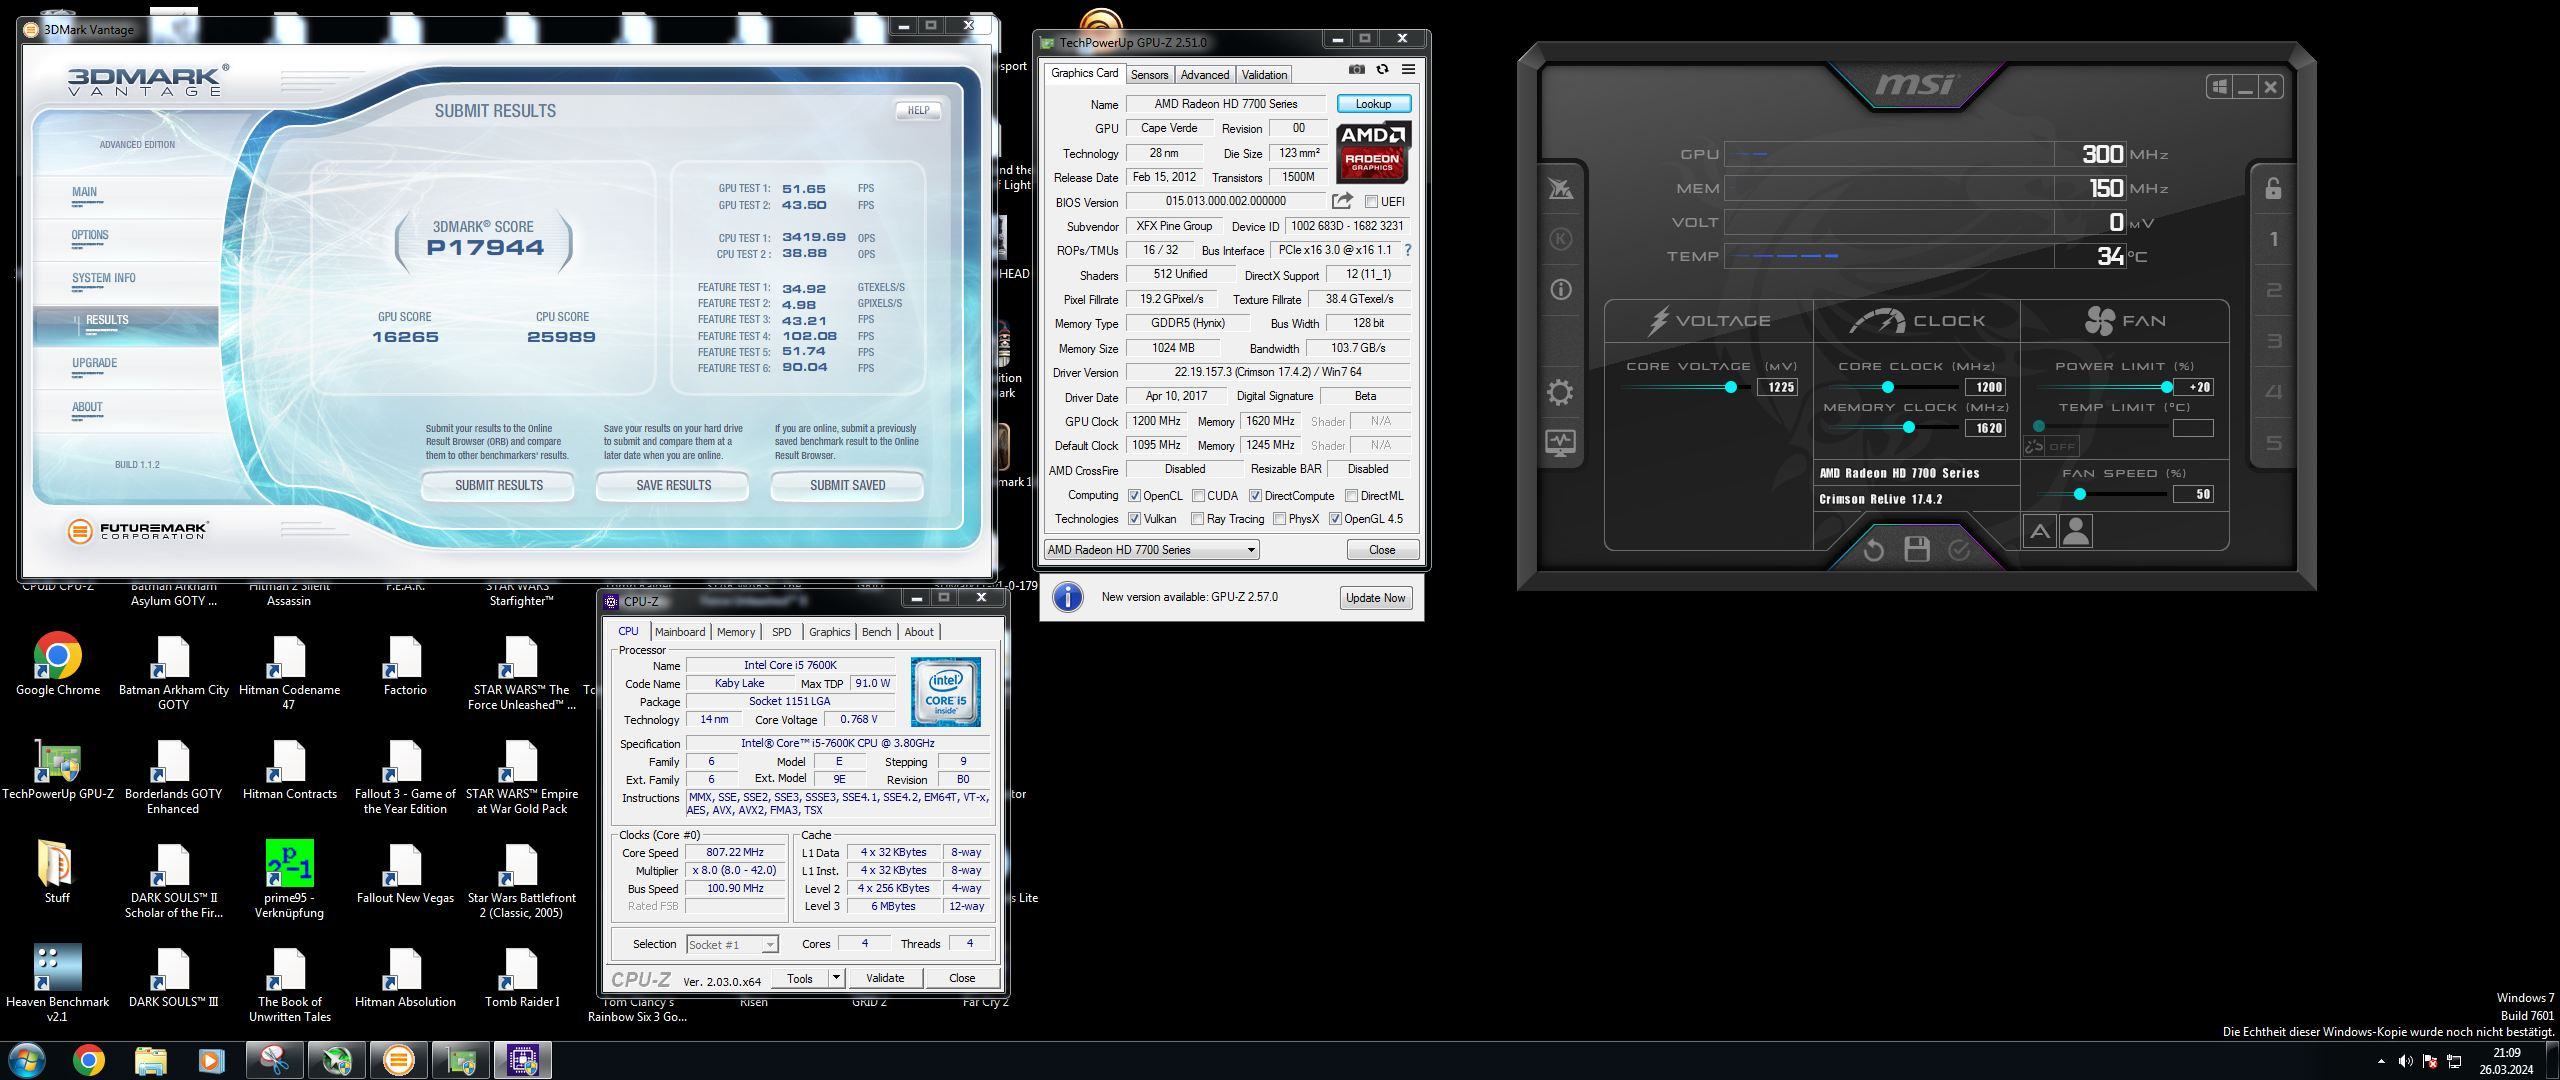
Task: Click Update Now for GPU-Z
Action: click(x=1375, y=598)
